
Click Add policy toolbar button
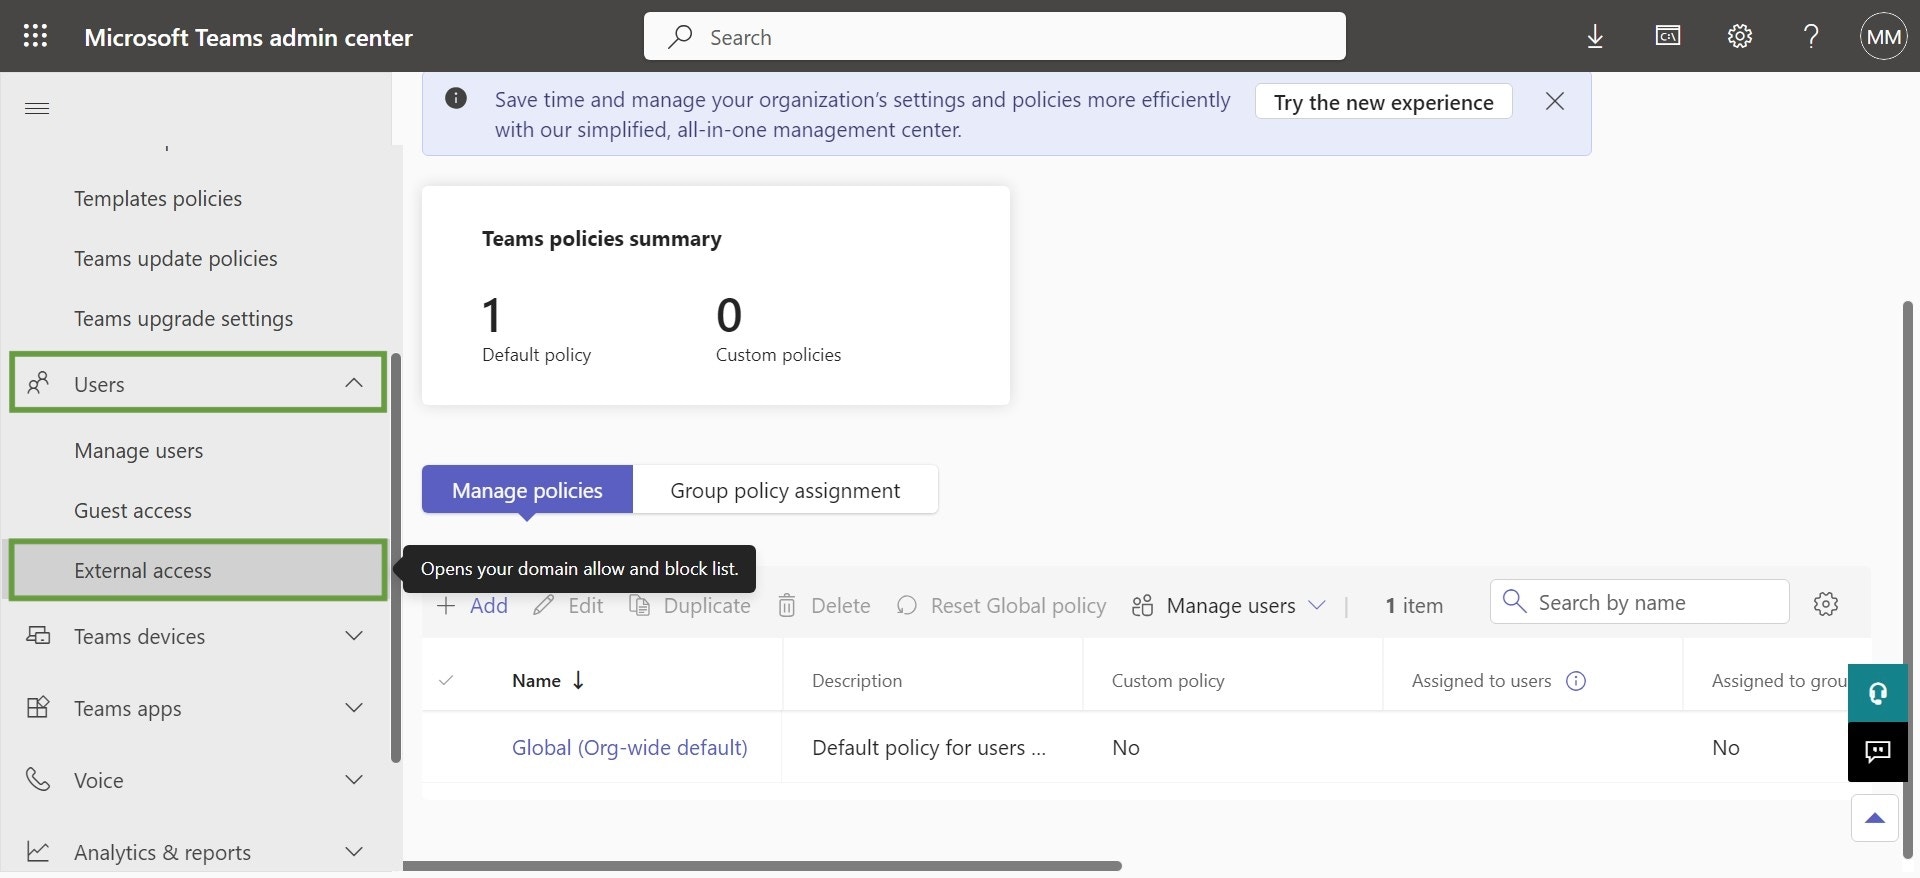pyautogui.click(x=472, y=605)
